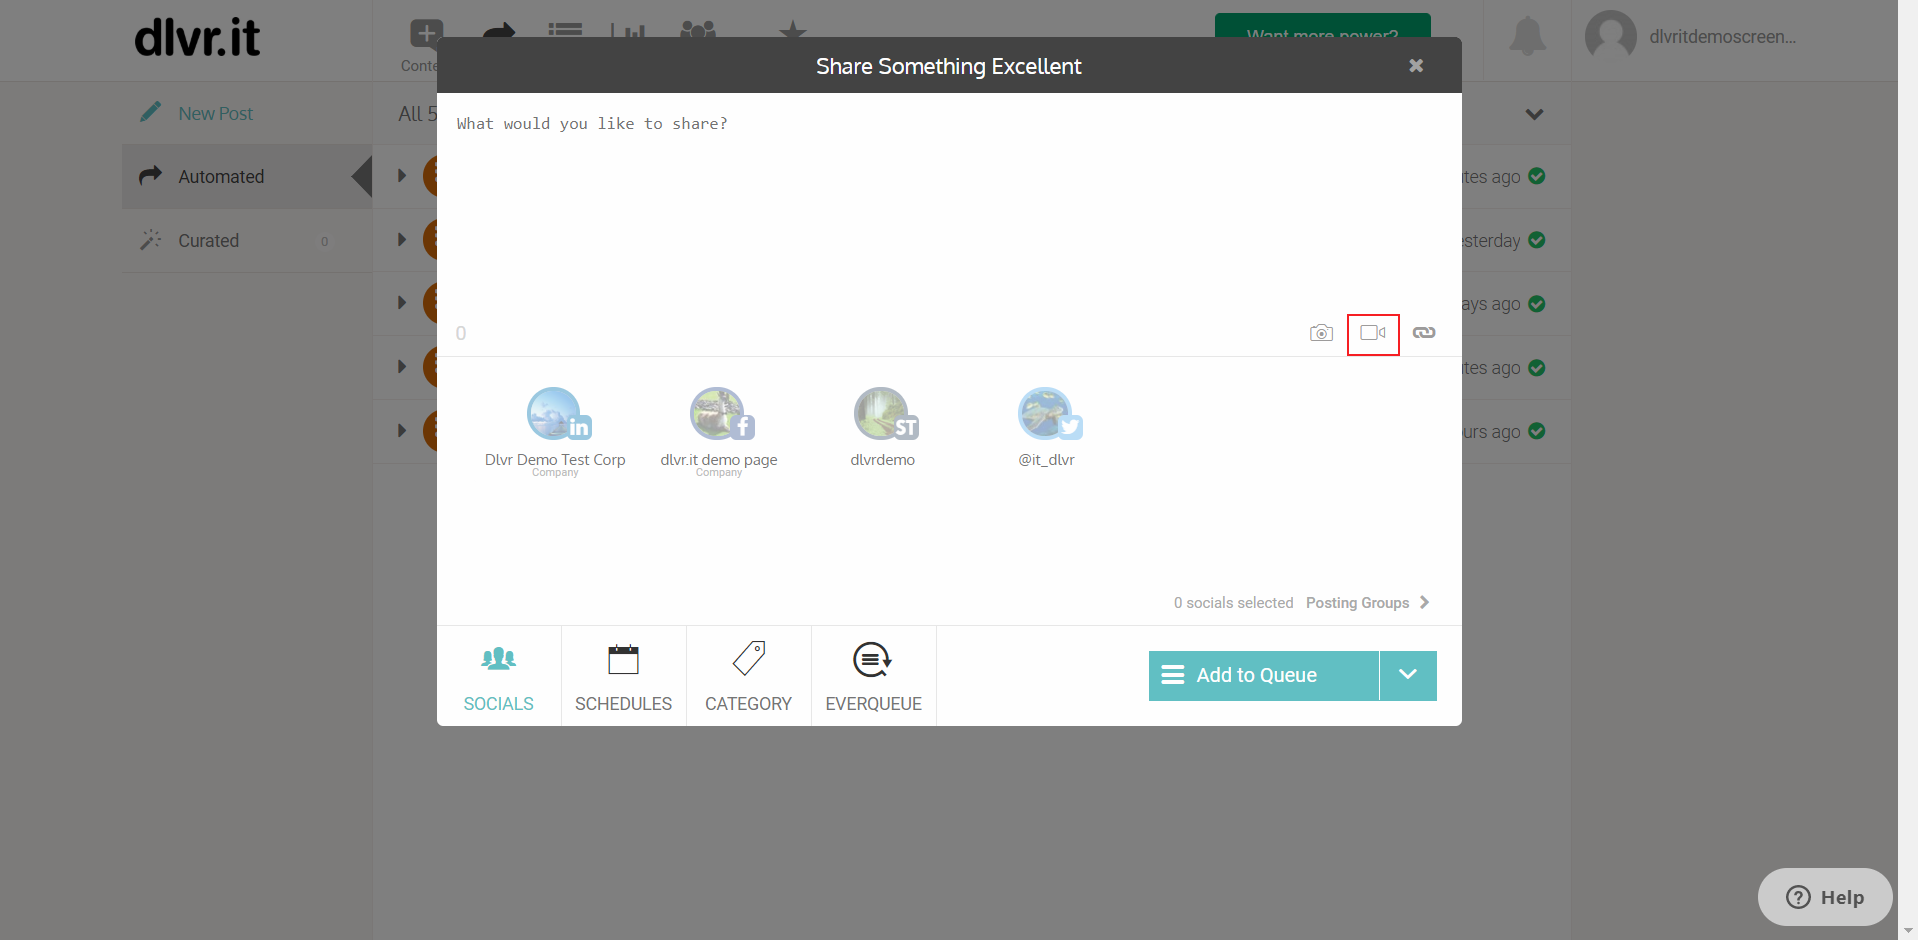
Task: Click the green check on the hours ago row
Action: pos(1537,431)
